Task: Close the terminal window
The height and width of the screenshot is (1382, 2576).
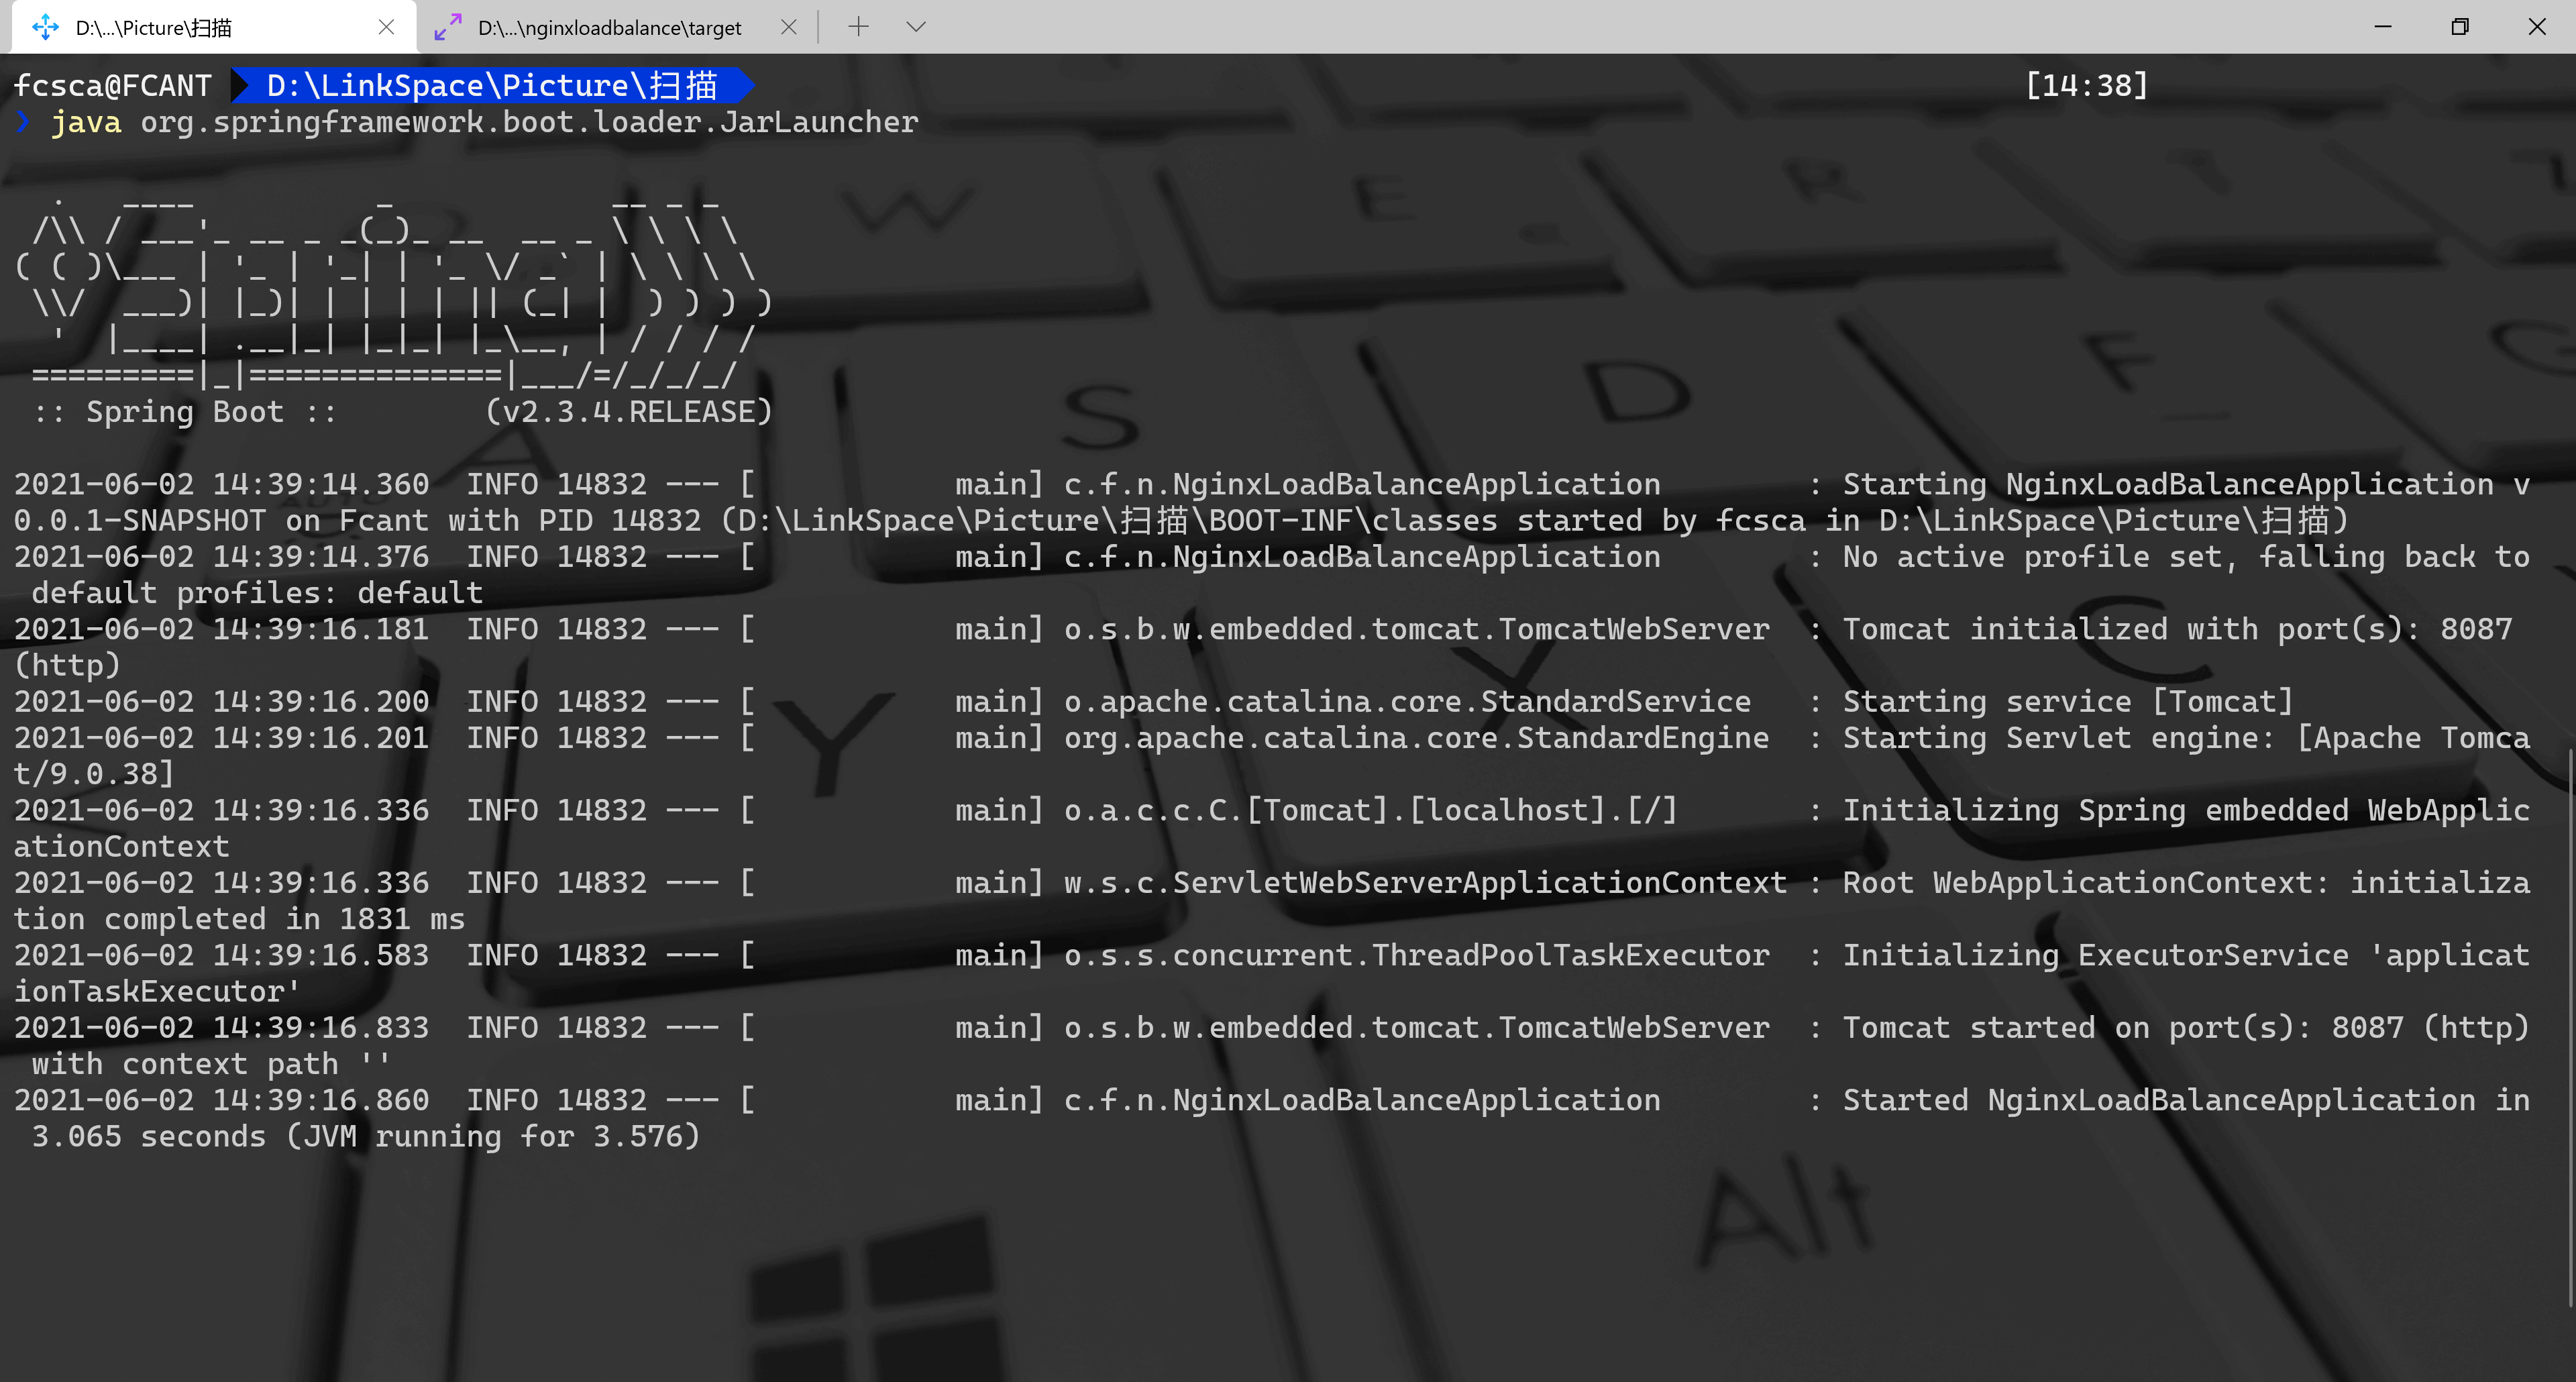Action: [2536, 27]
